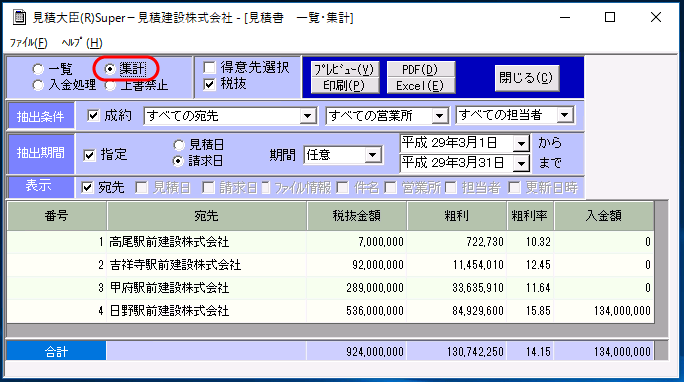Select row 吉祥寺駅前建設株式会社
The image size is (684, 382).
click(331, 265)
